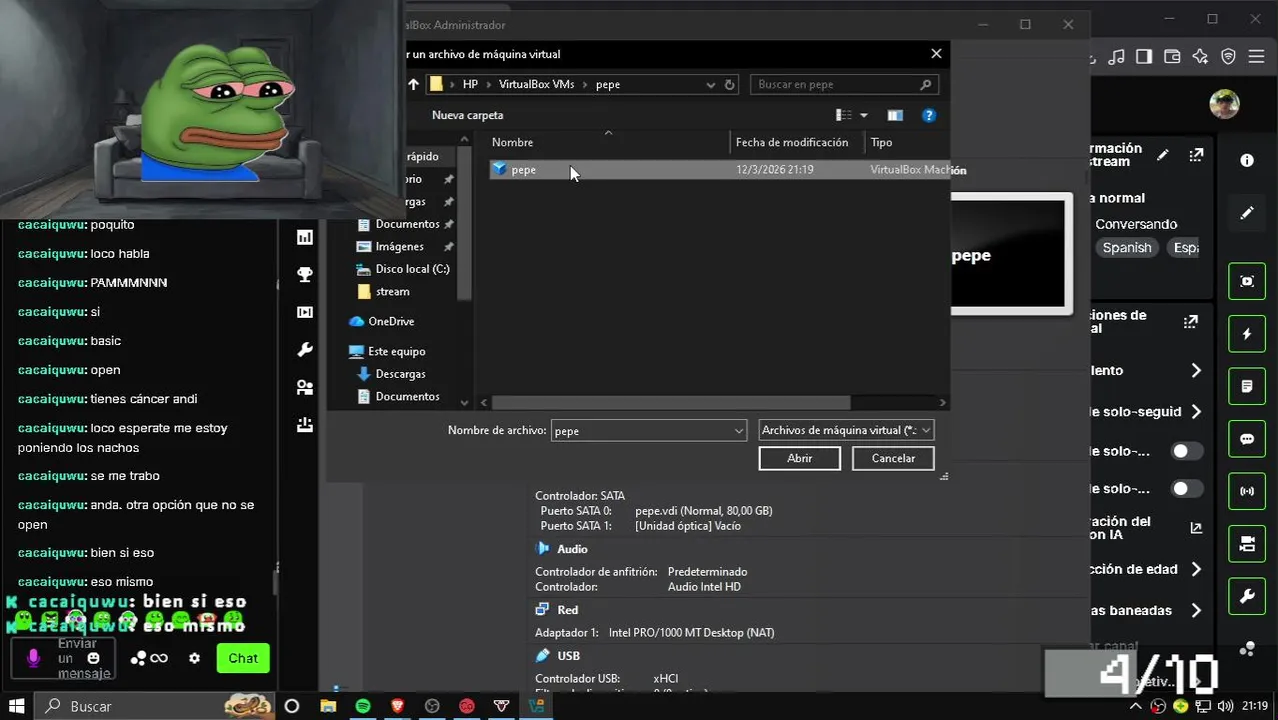Select HP in the breadcrumb path

470,84
